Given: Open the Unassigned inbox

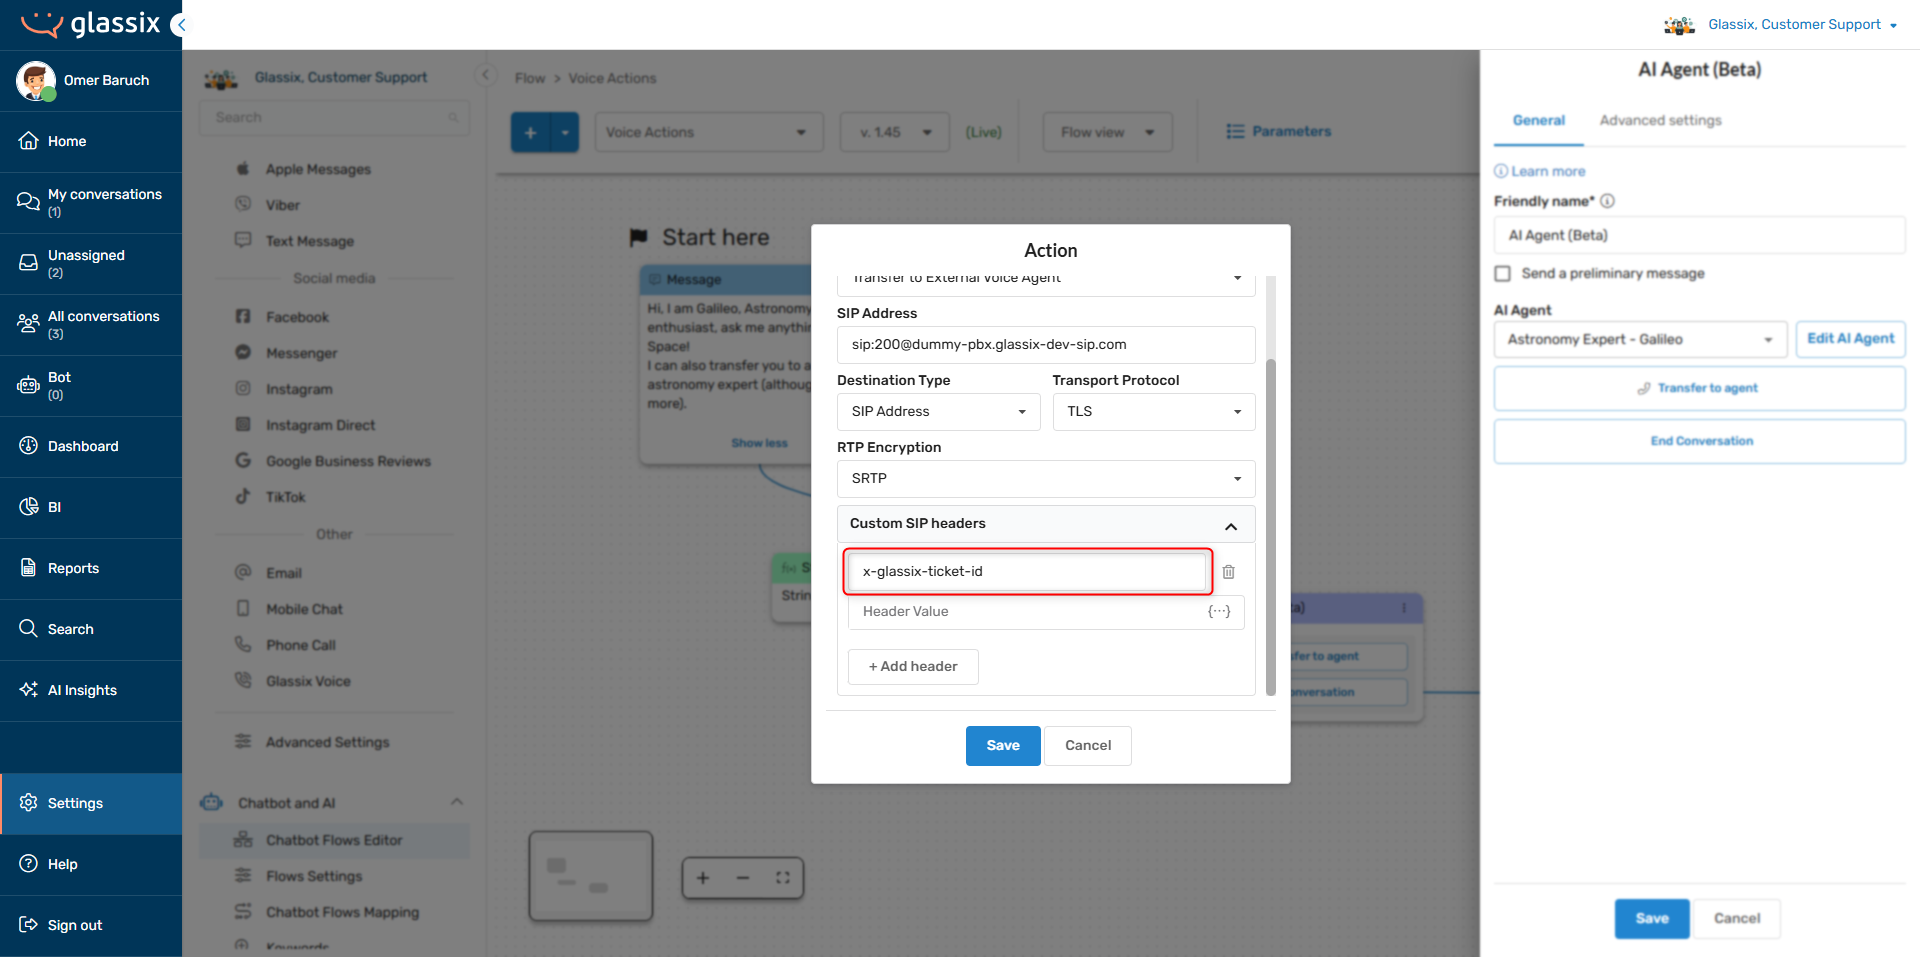Looking at the screenshot, I should click(x=91, y=264).
